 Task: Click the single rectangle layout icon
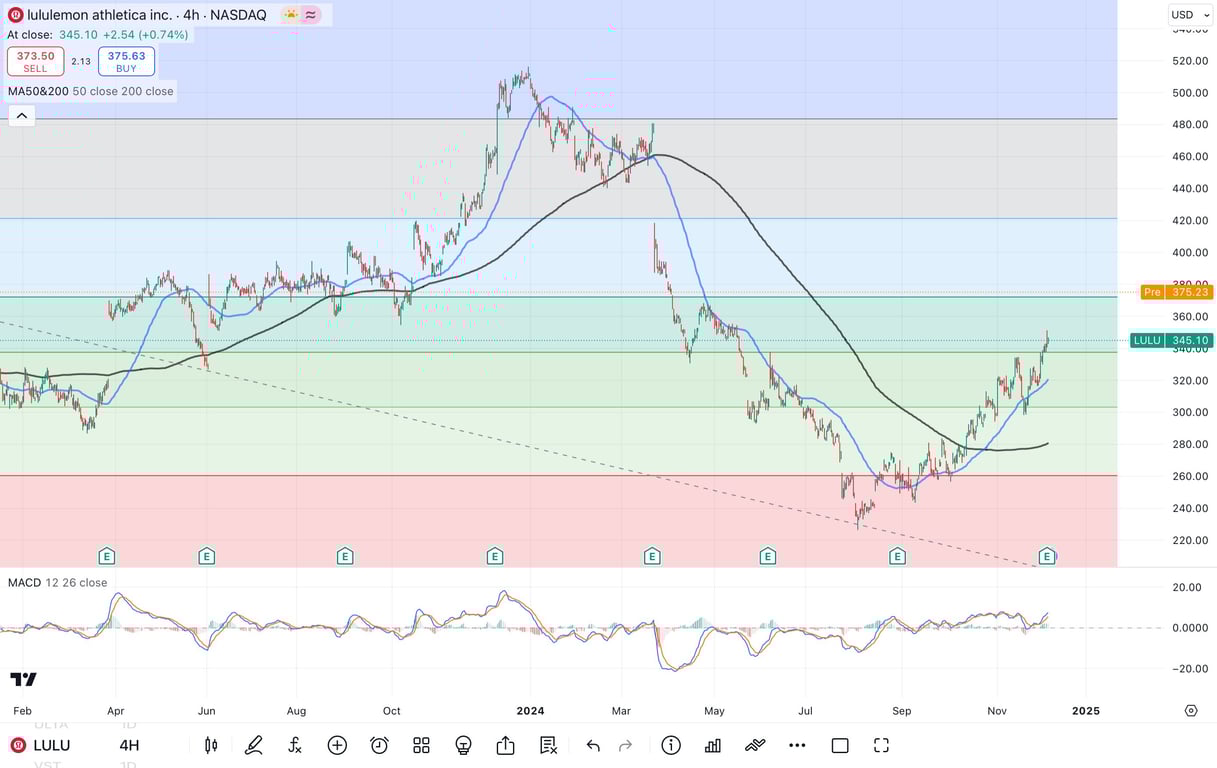[840, 745]
